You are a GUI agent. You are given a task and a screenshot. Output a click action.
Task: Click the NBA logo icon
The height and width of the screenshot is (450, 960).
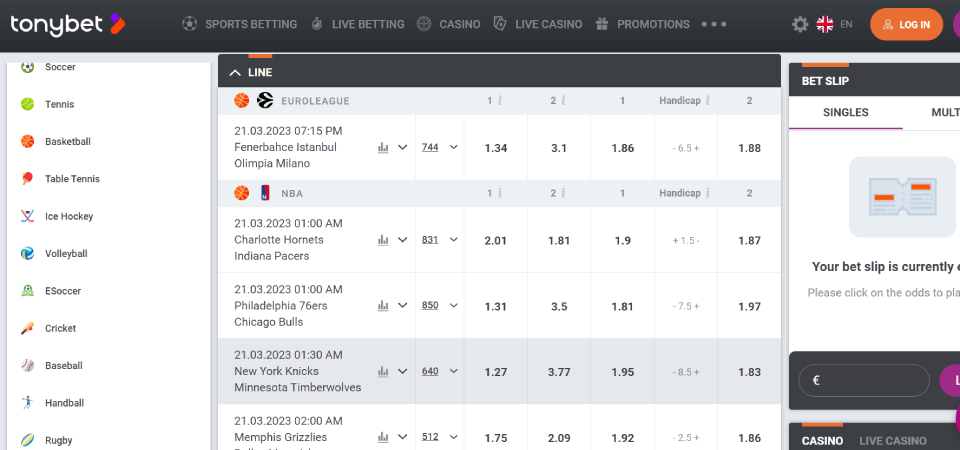click(265, 193)
